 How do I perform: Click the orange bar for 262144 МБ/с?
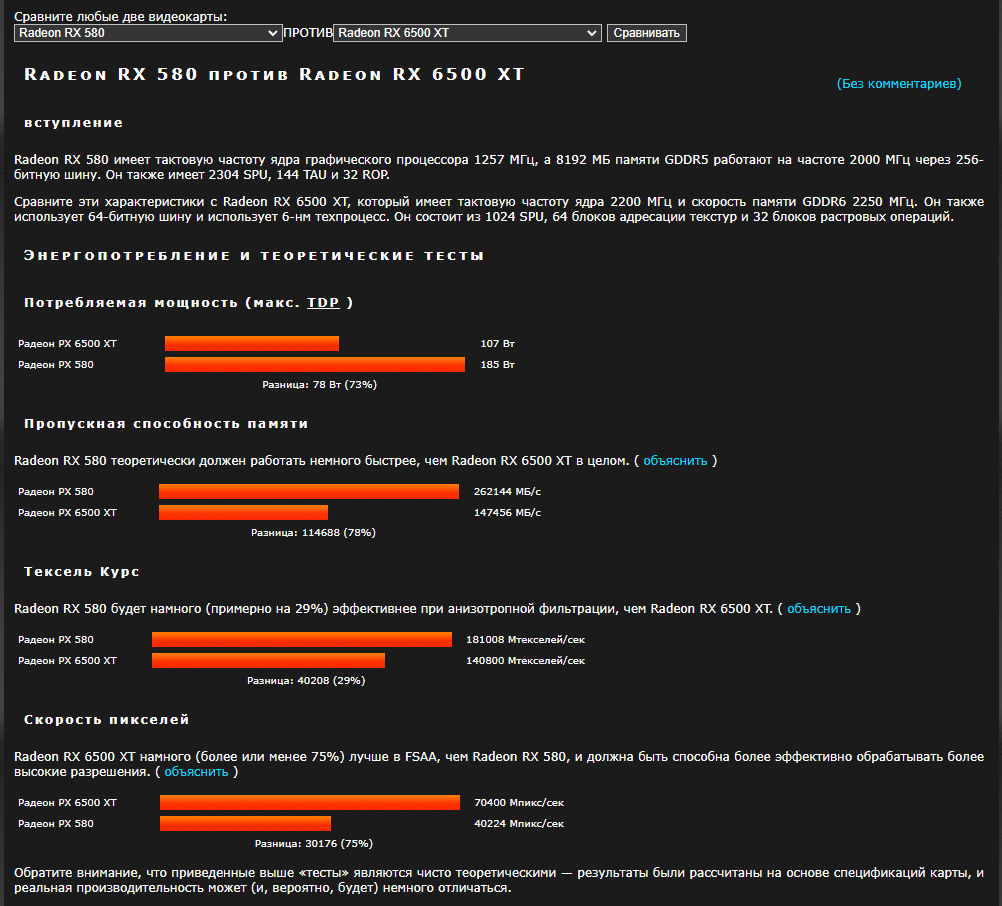(x=309, y=491)
